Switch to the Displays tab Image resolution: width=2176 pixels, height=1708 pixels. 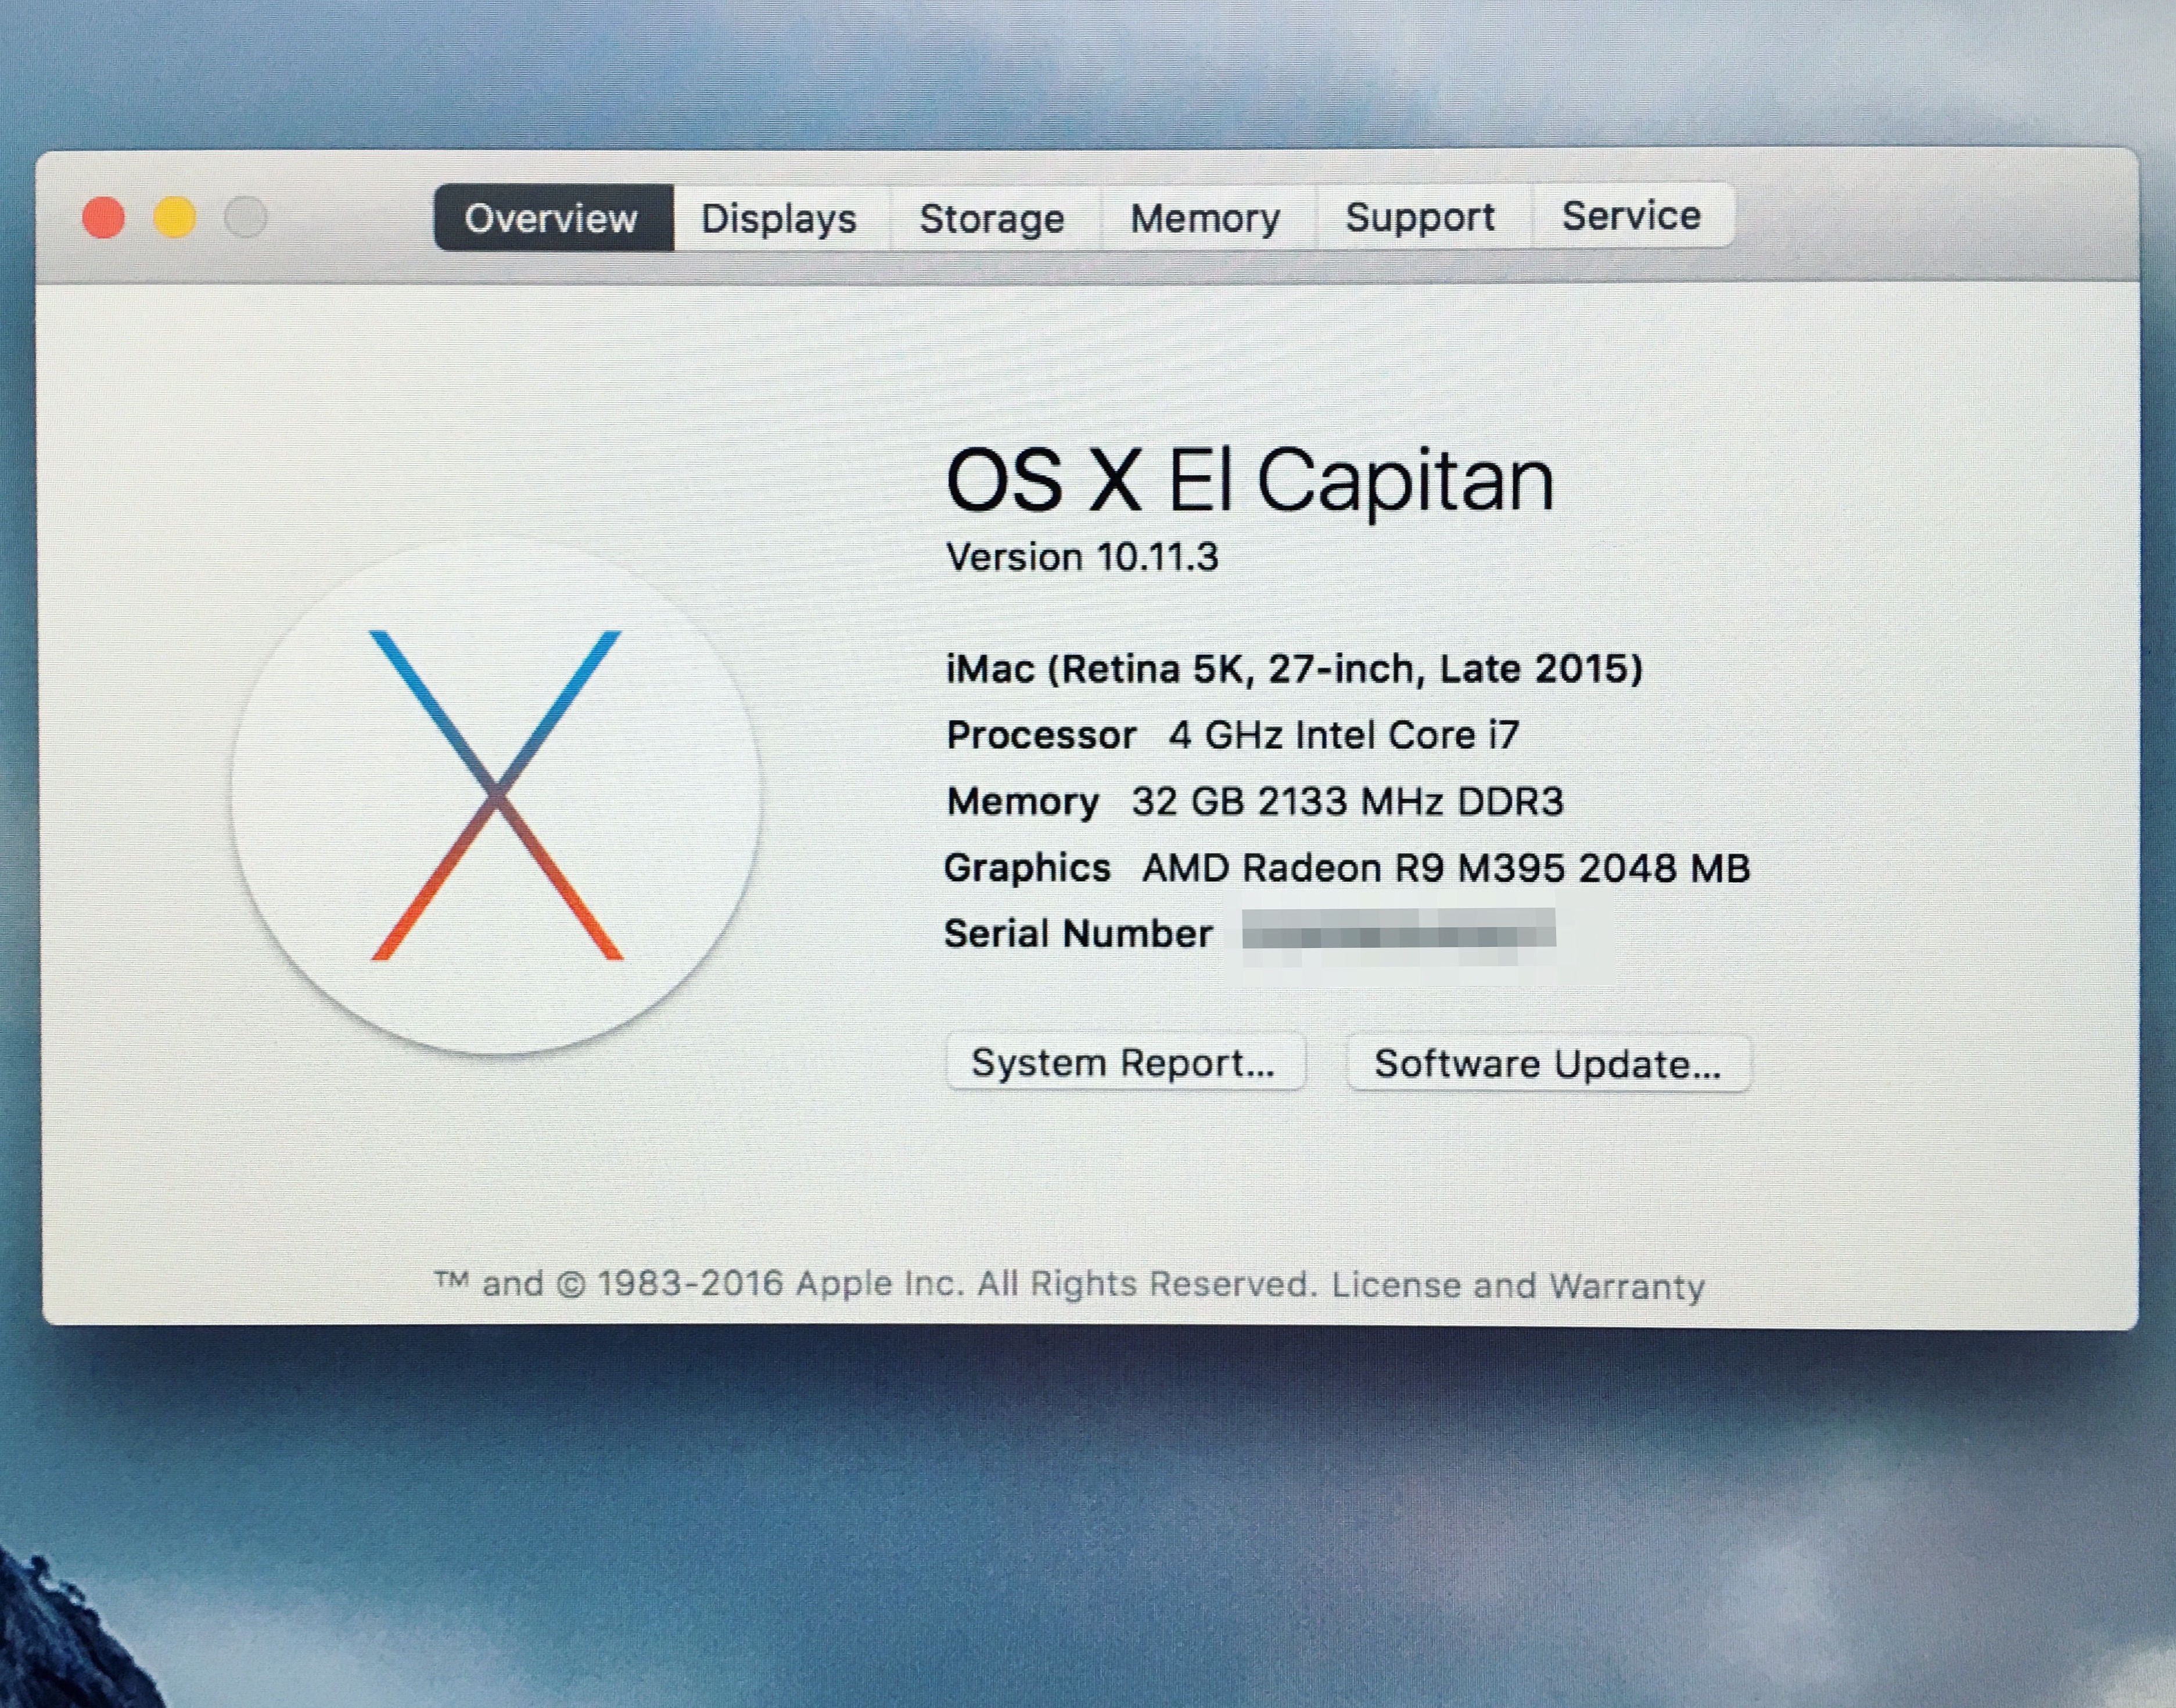pyautogui.click(x=779, y=218)
